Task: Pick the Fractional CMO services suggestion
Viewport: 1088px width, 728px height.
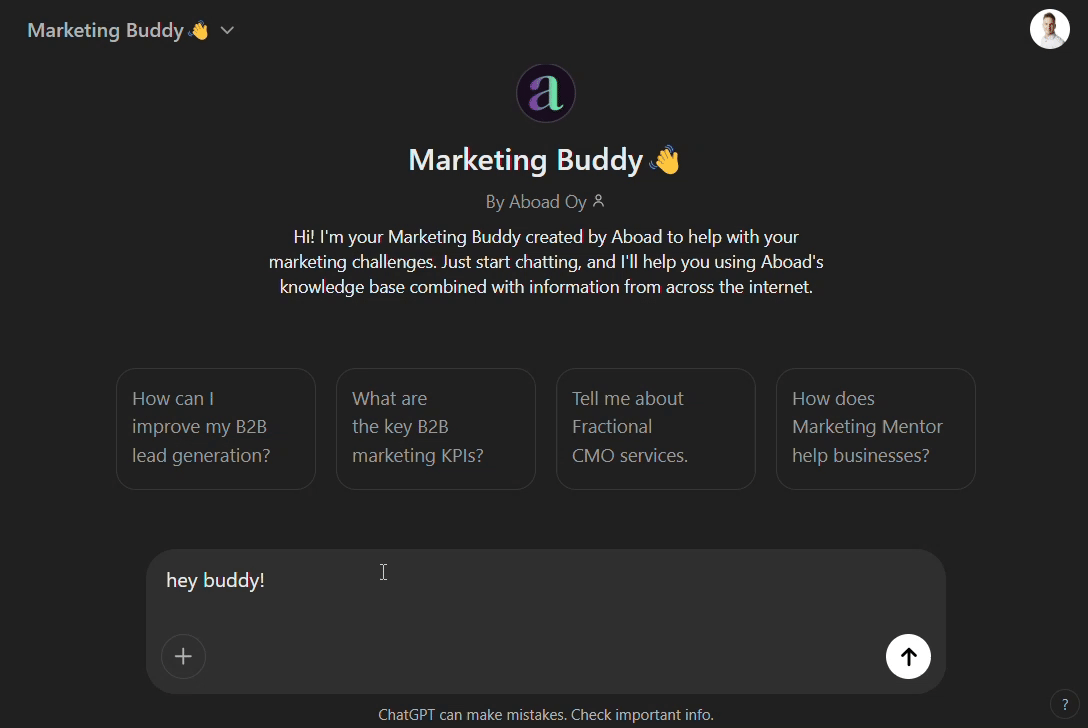Action: [x=656, y=428]
